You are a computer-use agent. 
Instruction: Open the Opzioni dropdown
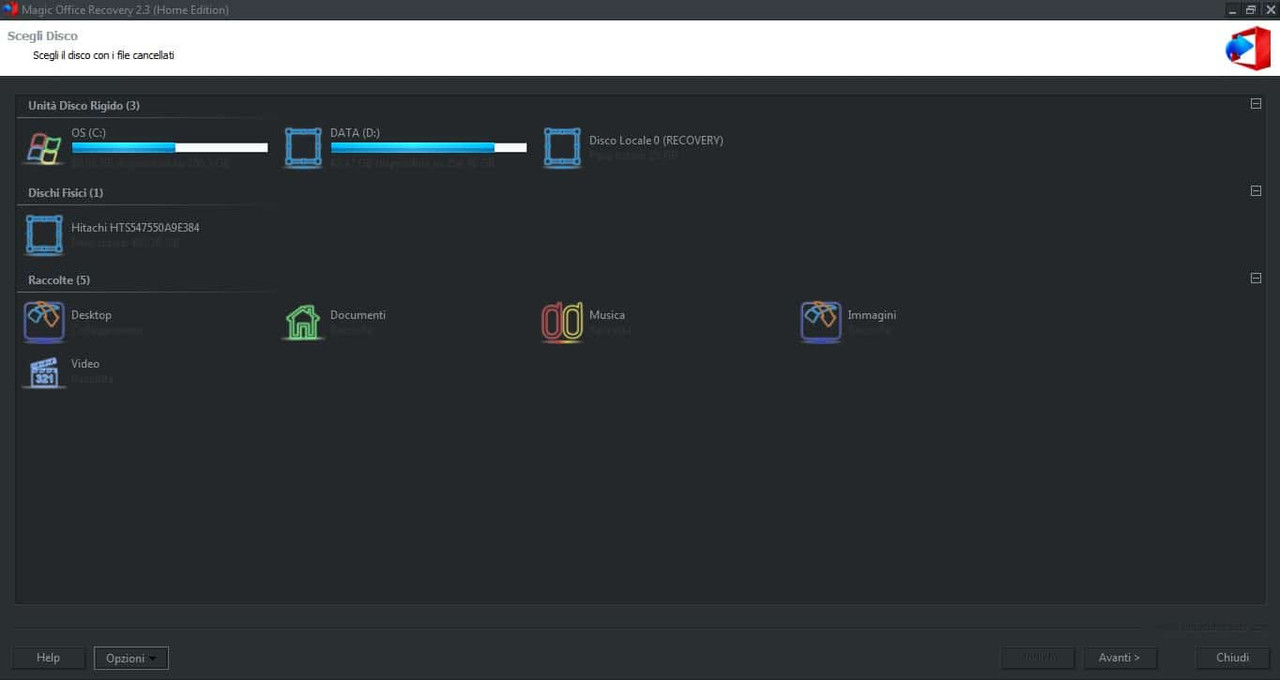[131, 658]
